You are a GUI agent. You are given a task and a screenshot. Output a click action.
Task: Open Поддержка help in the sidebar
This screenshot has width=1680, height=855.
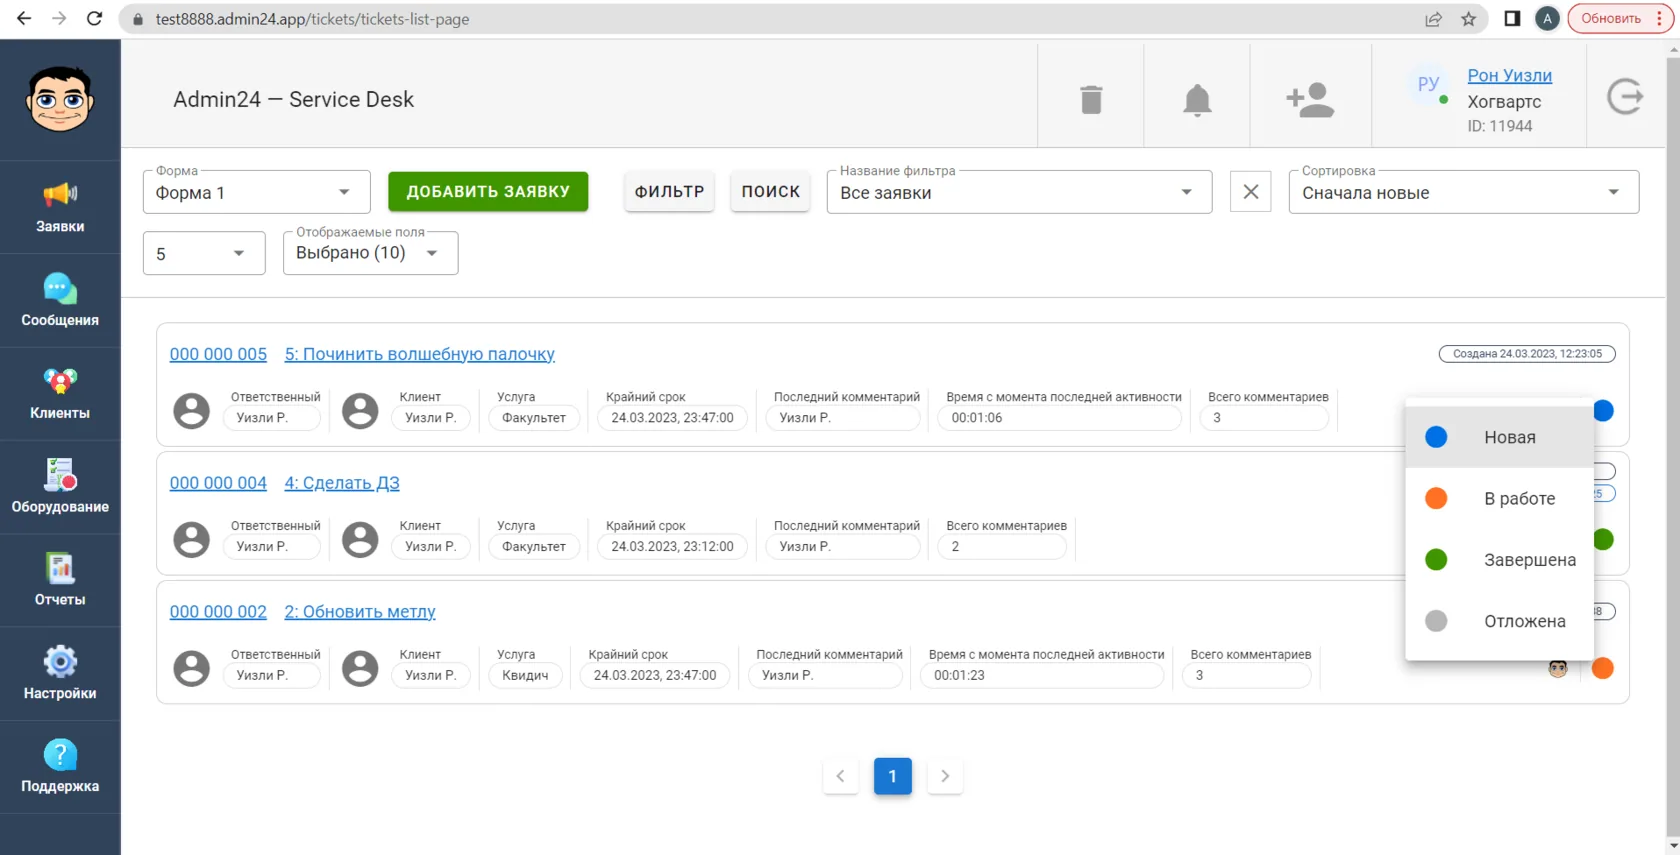coord(60,767)
